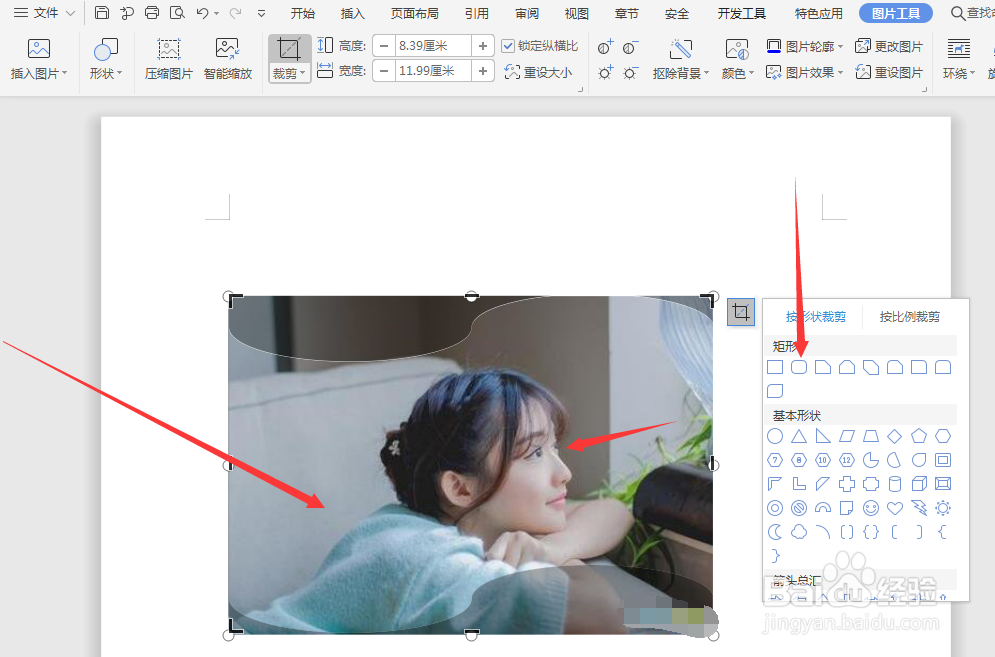Open Print Preview icon
This screenshot has width=995, height=657.
tap(177, 13)
